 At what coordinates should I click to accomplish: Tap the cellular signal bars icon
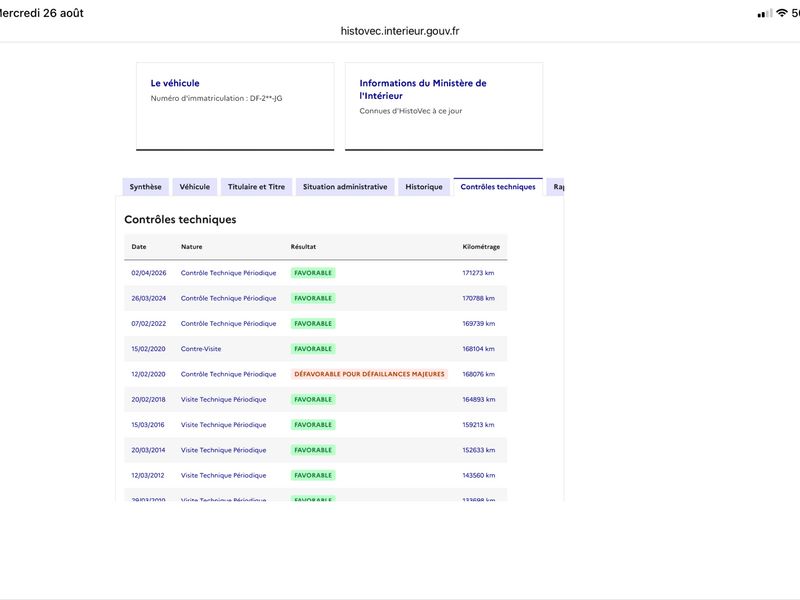pyautogui.click(x=765, y=14)
